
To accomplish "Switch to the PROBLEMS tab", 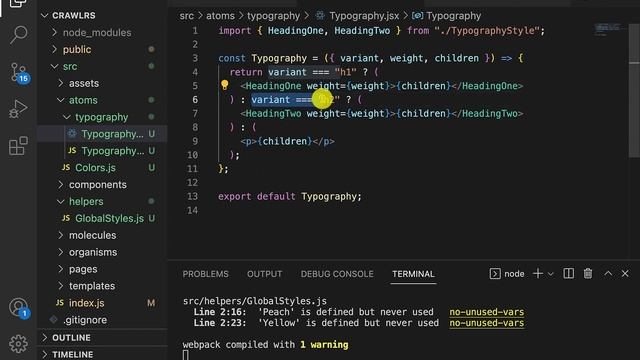I will coord(205,274).
